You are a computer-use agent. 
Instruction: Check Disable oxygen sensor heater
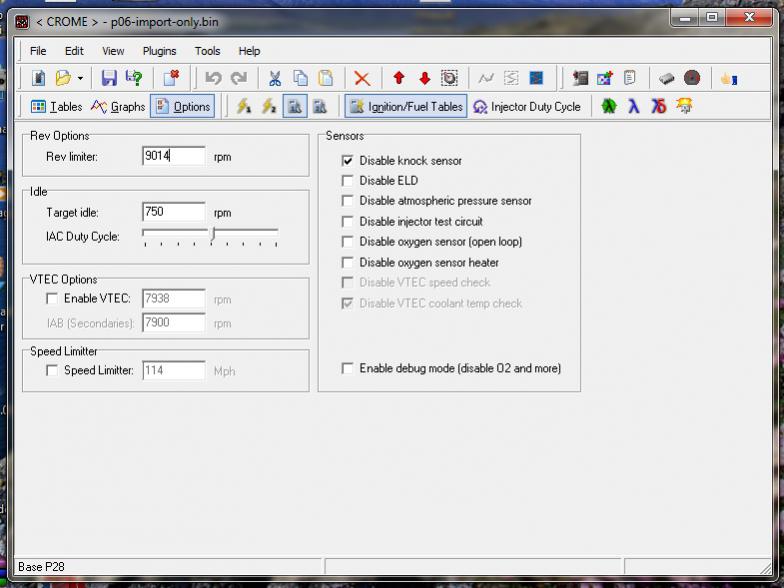(x=347, y=262)
